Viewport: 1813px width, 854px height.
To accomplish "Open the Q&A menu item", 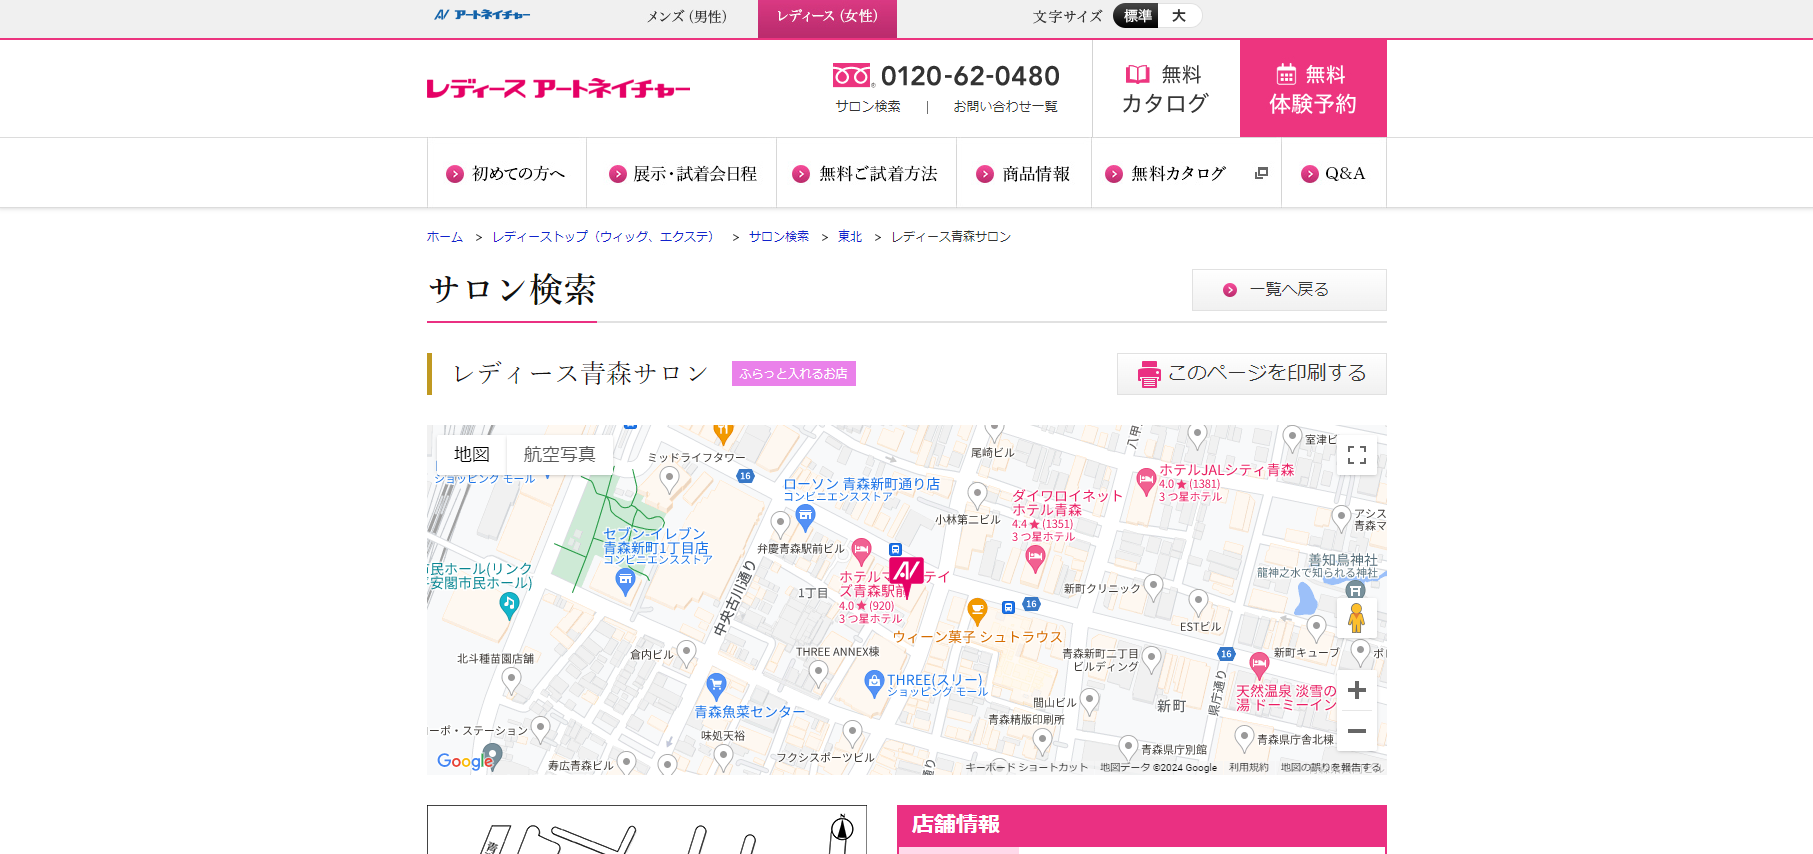I will 1334,173.
